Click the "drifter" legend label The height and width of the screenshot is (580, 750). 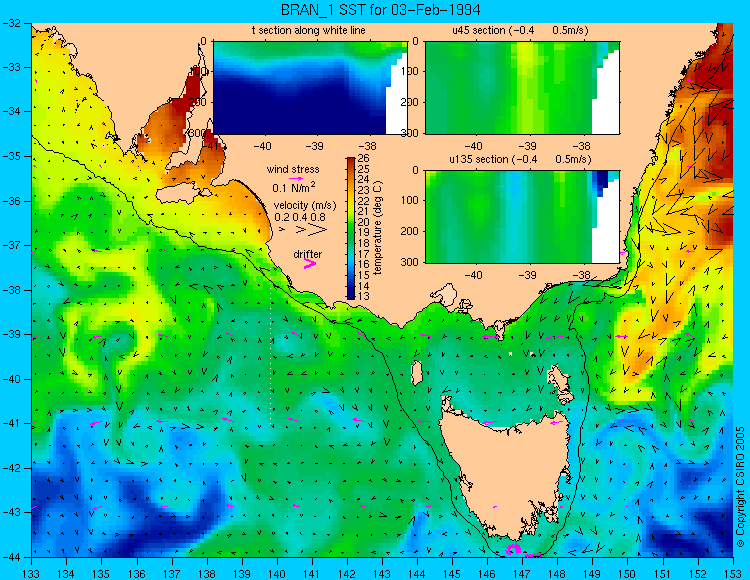(308, 254)
